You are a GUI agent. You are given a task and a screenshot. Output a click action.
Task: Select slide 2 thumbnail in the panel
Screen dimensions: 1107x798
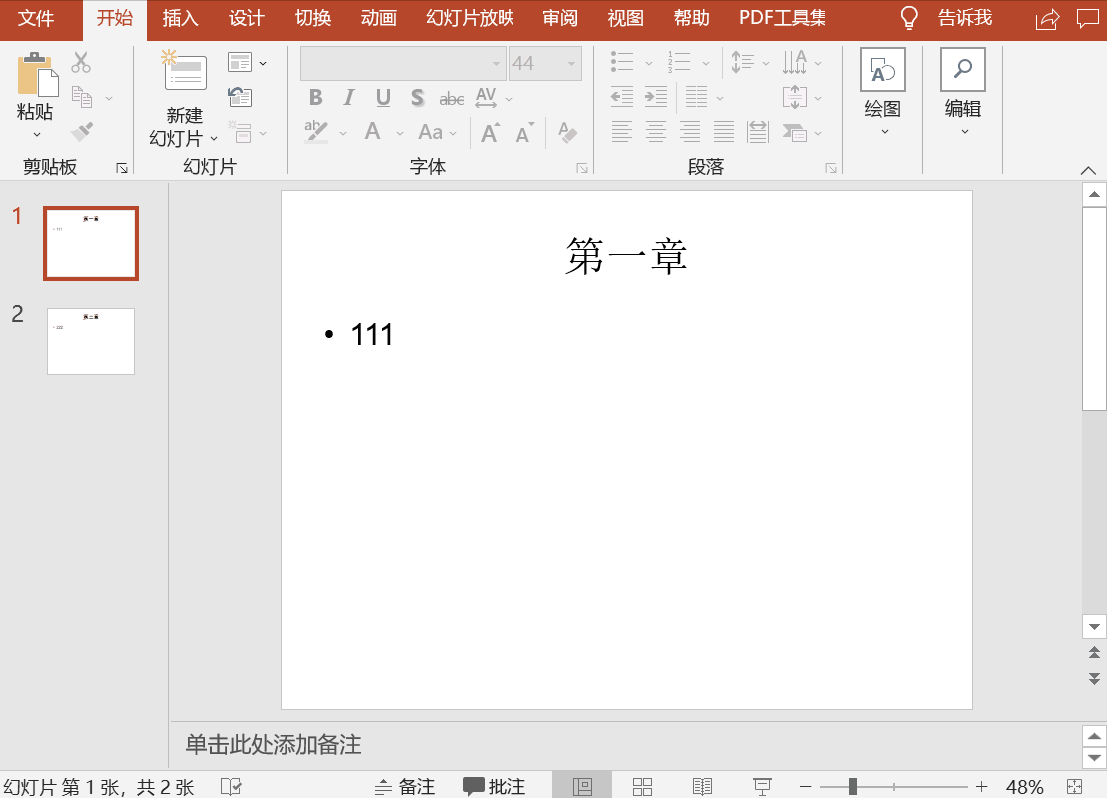point(90,341)
